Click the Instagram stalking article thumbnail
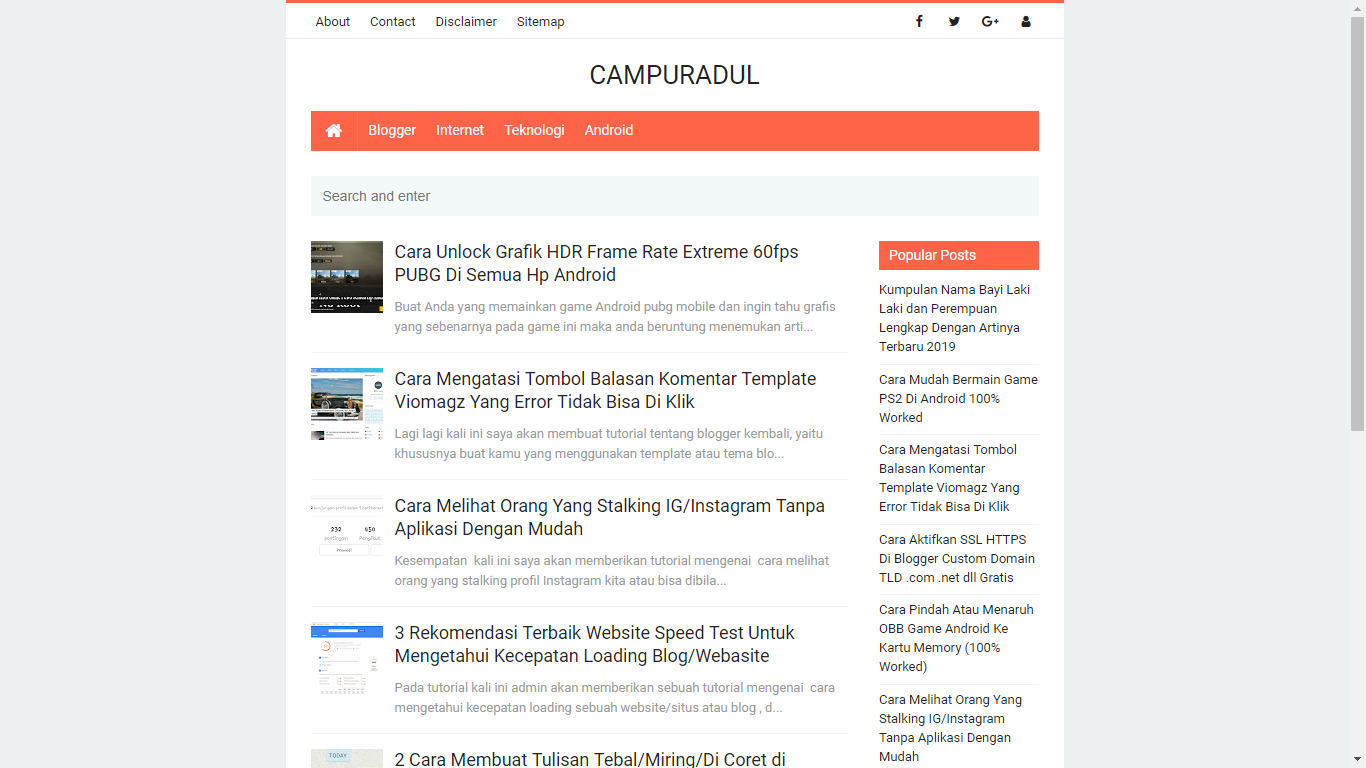 click(x=347, y=531)
